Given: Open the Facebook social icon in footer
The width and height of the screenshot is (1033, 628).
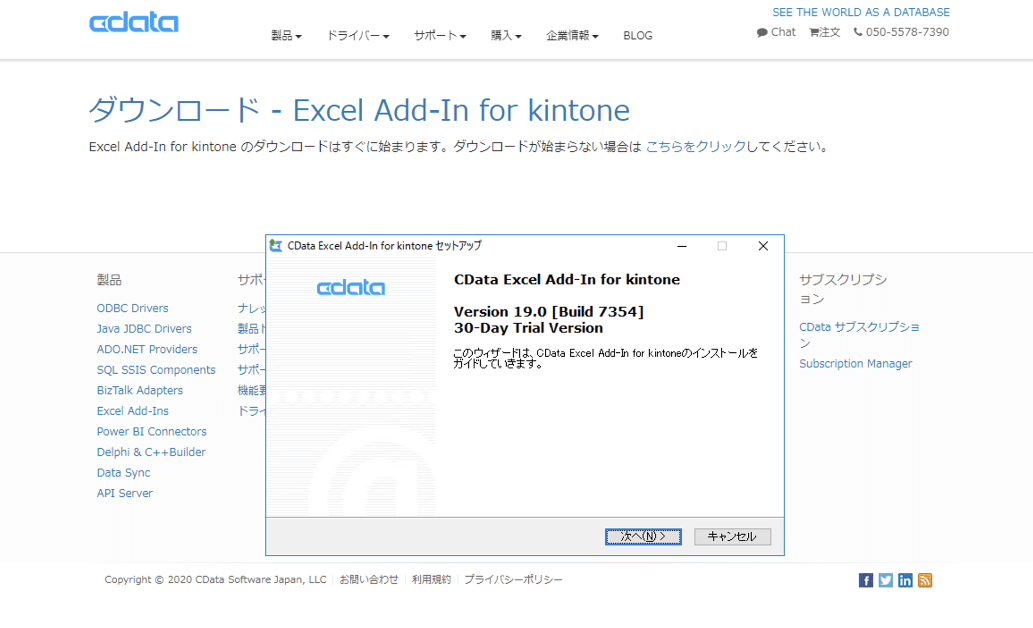Looking at the screenshot, I should pos(866,580).
